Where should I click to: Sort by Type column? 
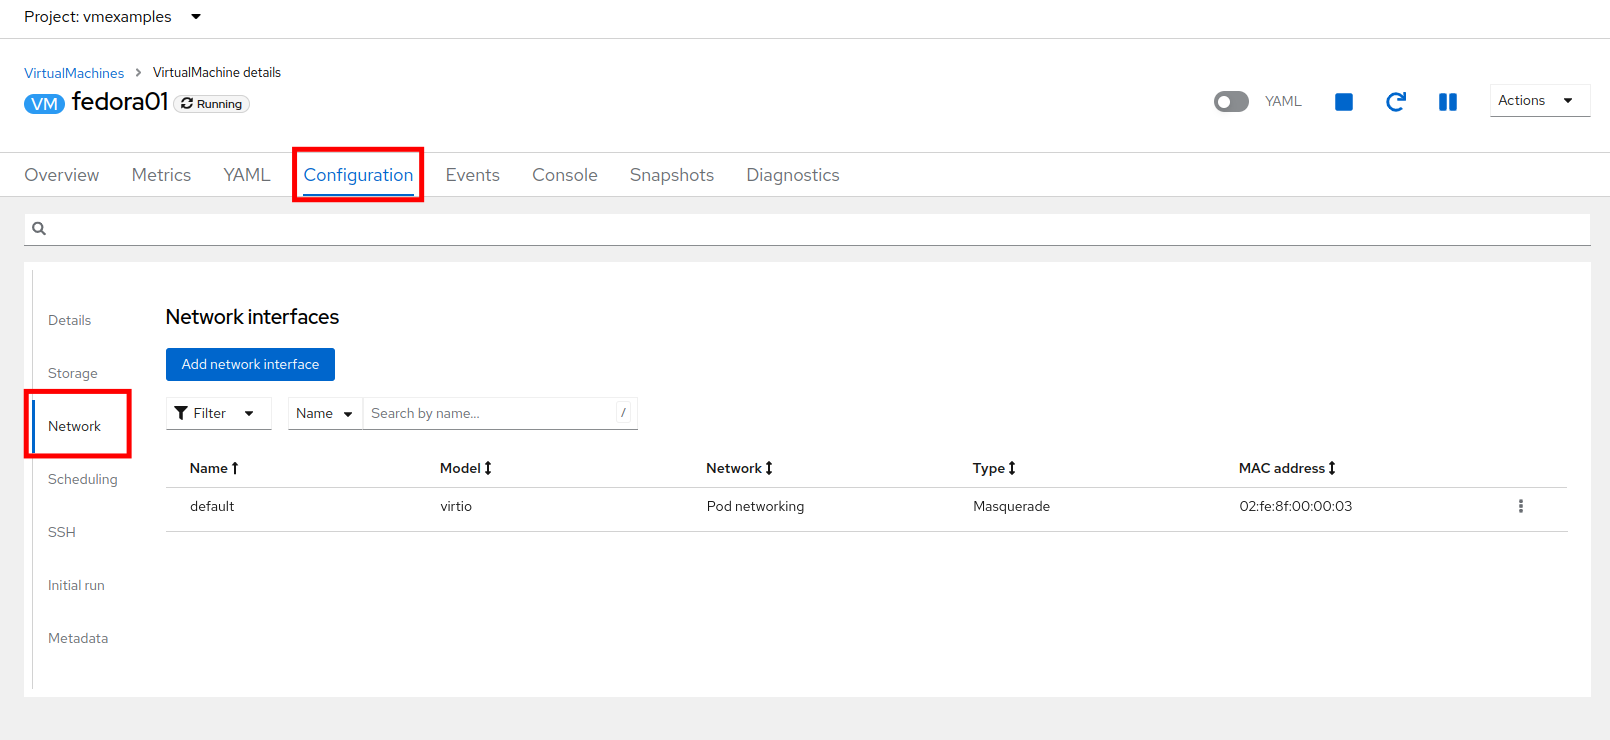[994, 468]
